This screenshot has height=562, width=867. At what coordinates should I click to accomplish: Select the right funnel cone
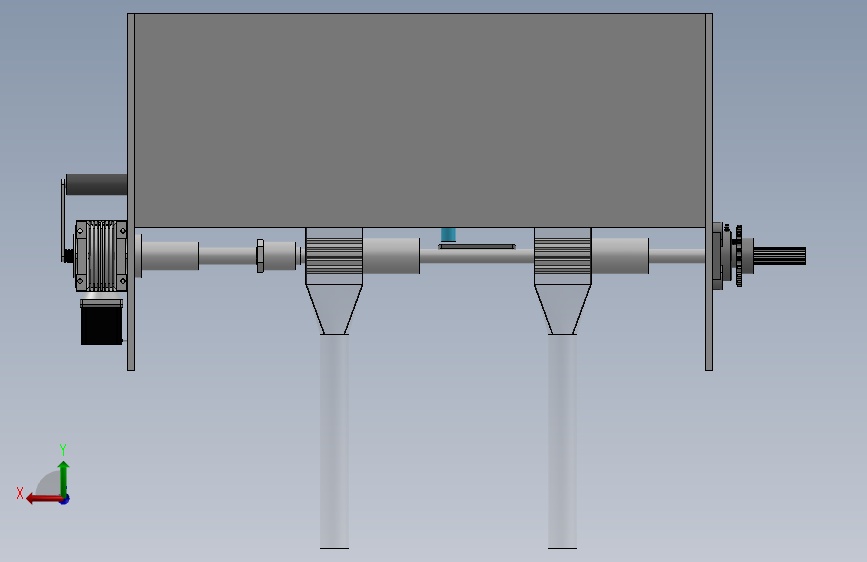pos(562,309)
